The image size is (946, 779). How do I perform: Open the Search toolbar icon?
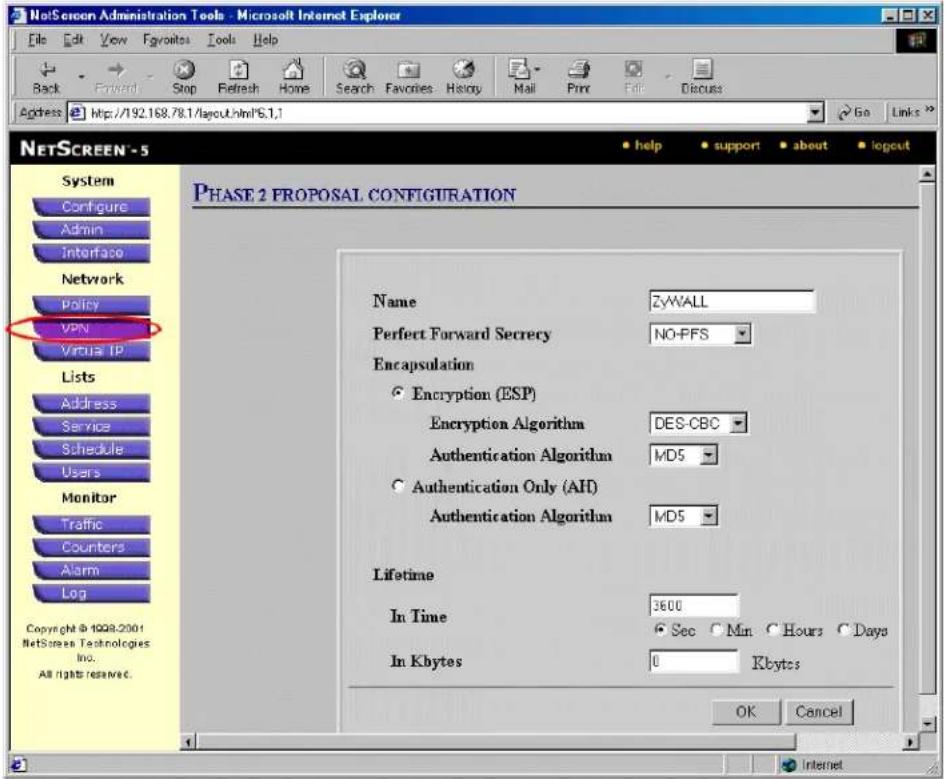(355, 70)
